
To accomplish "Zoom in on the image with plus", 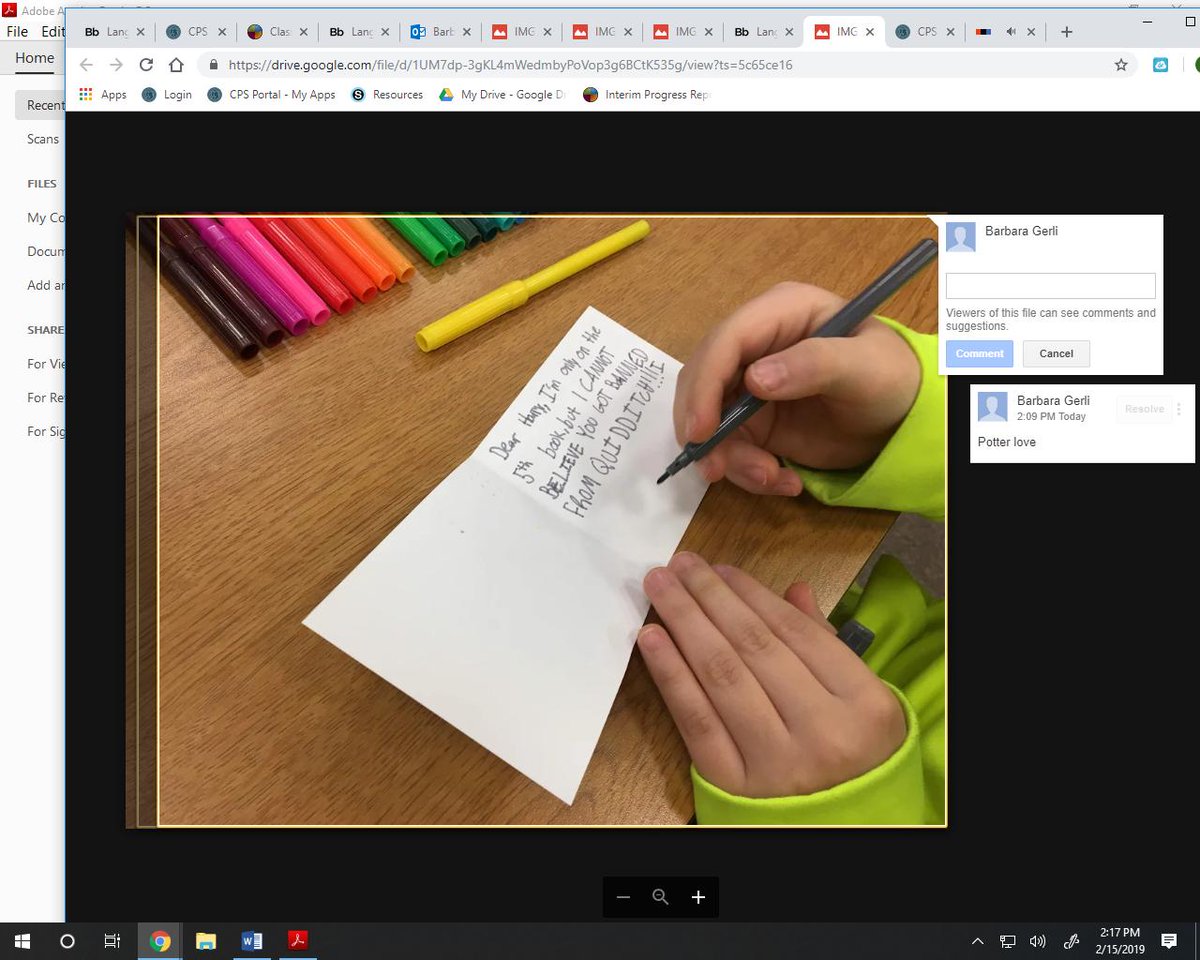I will [698, 897].
